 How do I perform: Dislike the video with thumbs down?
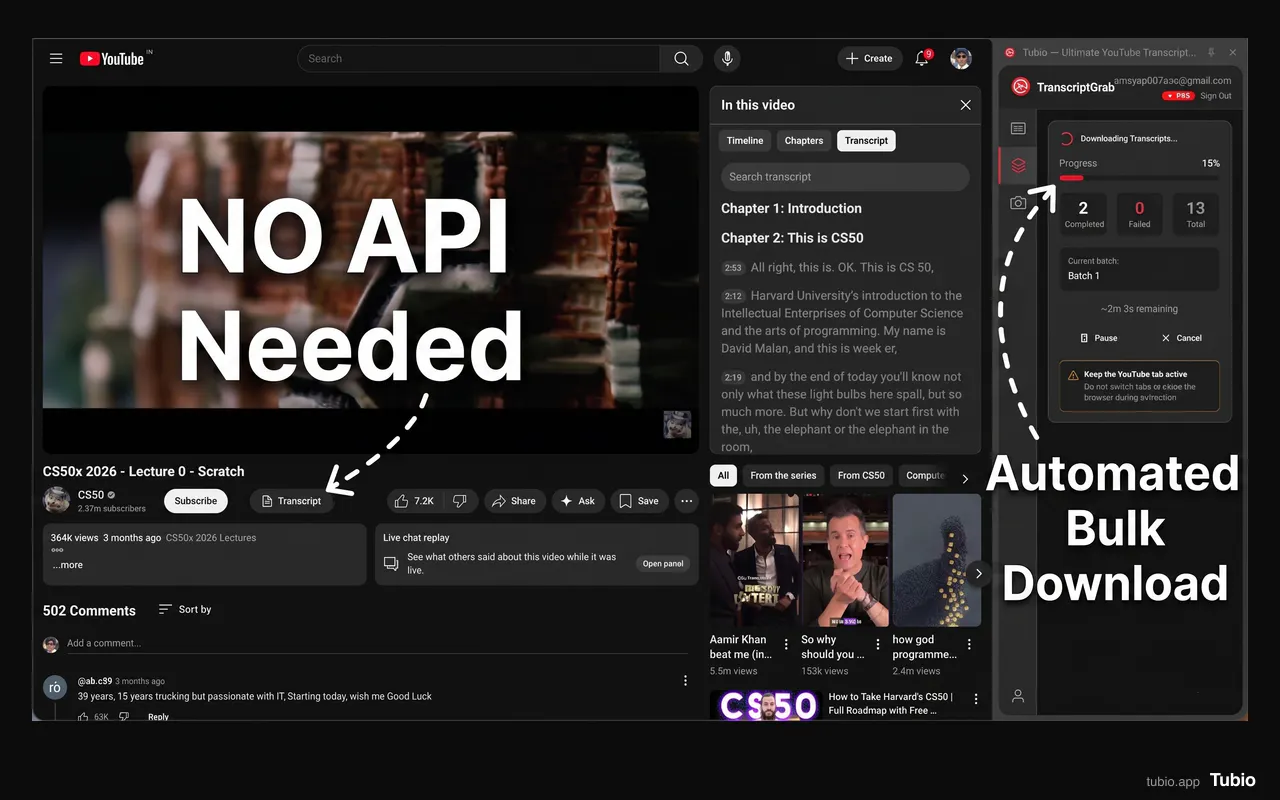pos(459,501)
